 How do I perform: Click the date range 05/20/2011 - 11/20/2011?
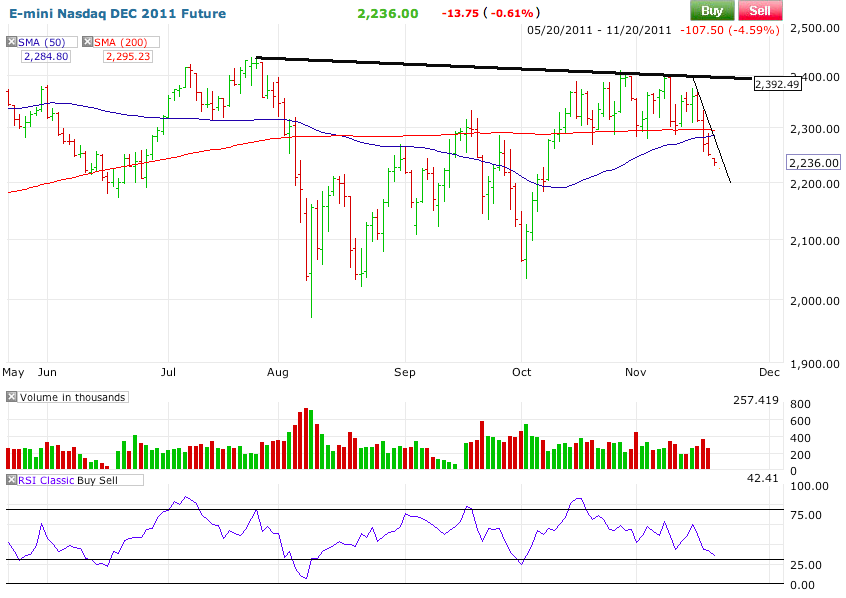599,30
